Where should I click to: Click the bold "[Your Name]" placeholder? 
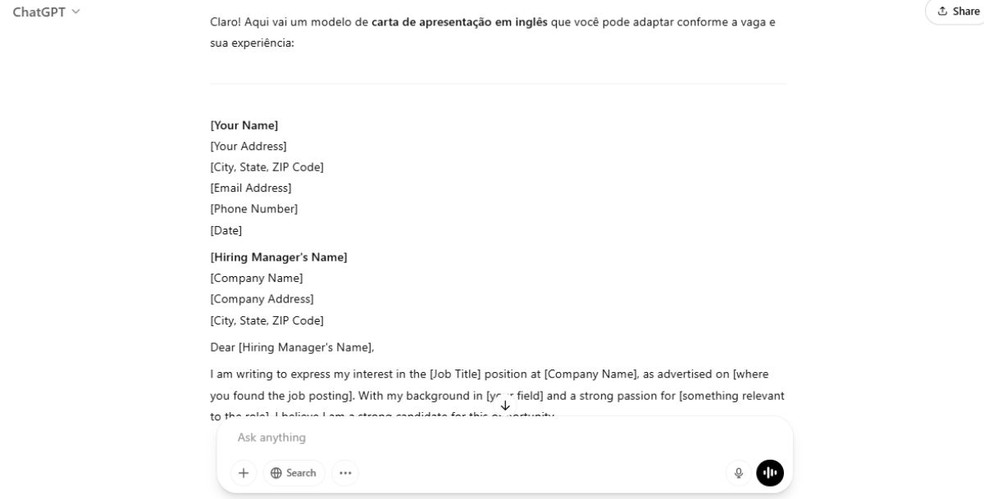(x=244, y=125)
